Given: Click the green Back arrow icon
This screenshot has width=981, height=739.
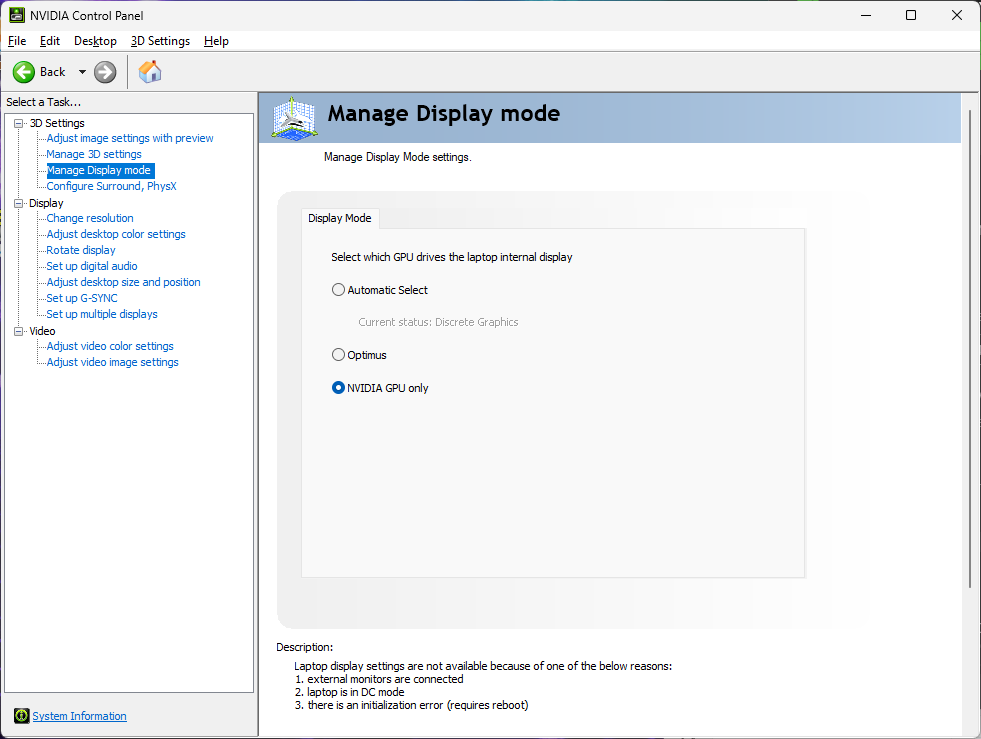Looking at the screenshot, I should pos(24,72).
